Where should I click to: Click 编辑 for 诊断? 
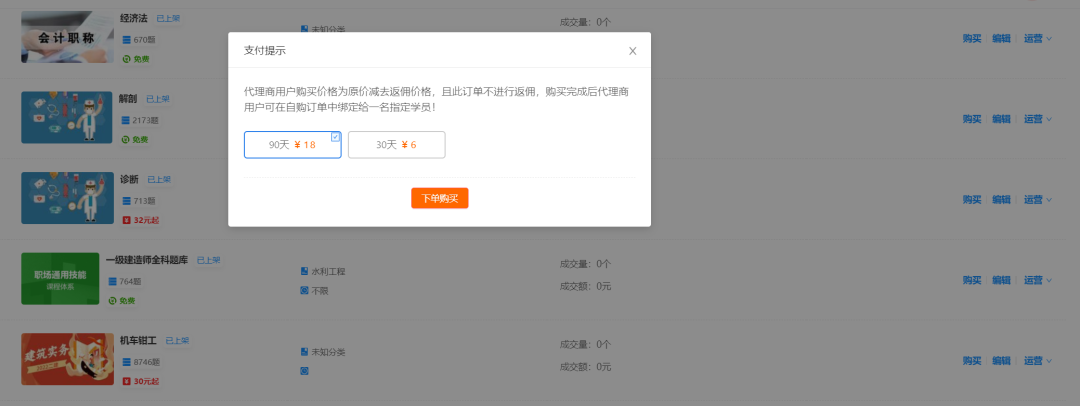click(x=1001, y=200)
